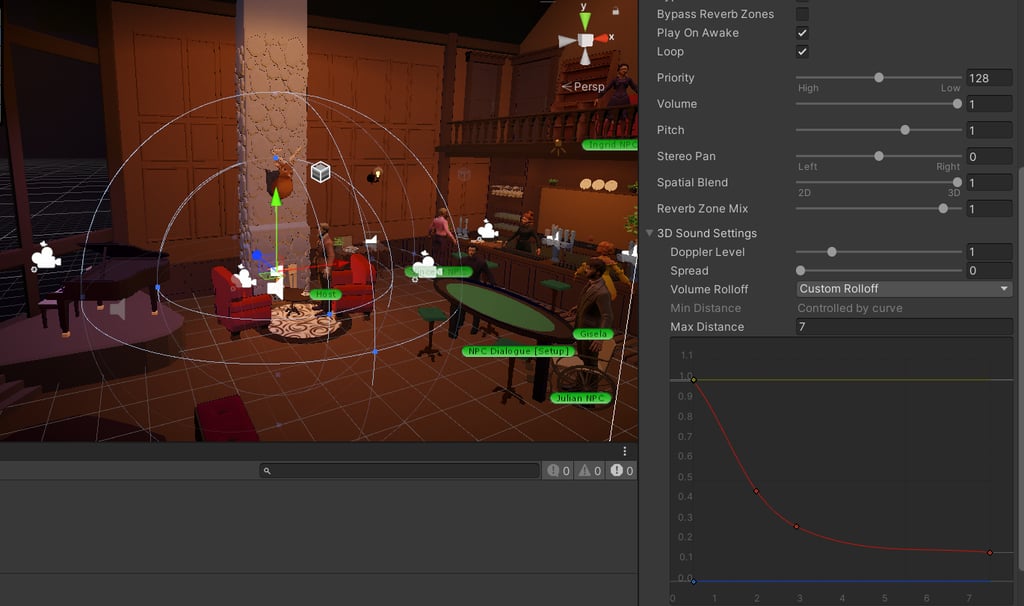The image size is (1024, 606).
Task: Click the Spatial Blend value field
Action: (x=989, y=182)
